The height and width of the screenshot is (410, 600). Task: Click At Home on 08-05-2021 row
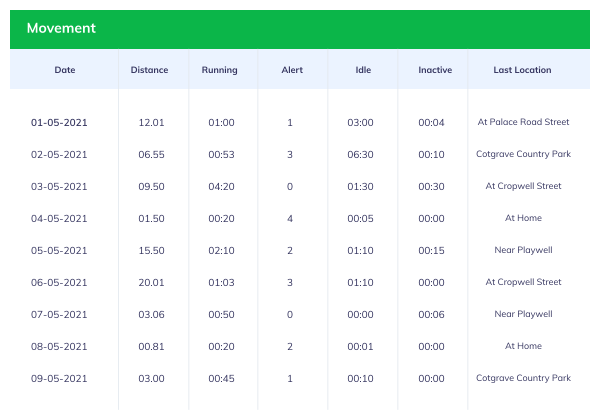(523, 346)
